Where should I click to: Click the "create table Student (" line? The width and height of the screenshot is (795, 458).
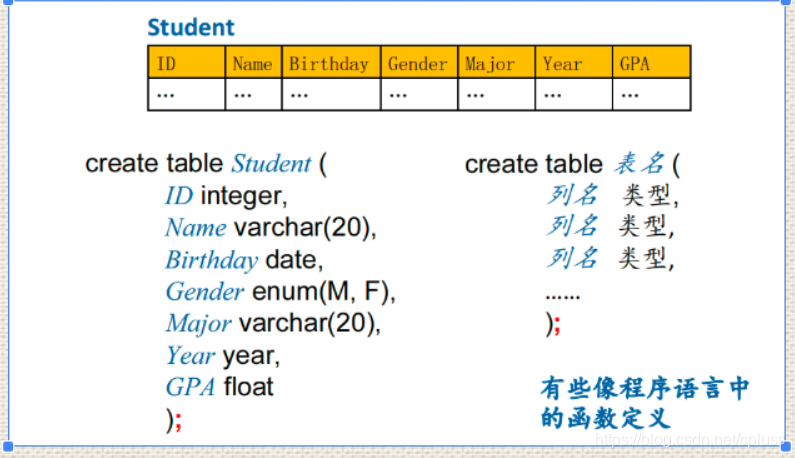pos(206,164)
